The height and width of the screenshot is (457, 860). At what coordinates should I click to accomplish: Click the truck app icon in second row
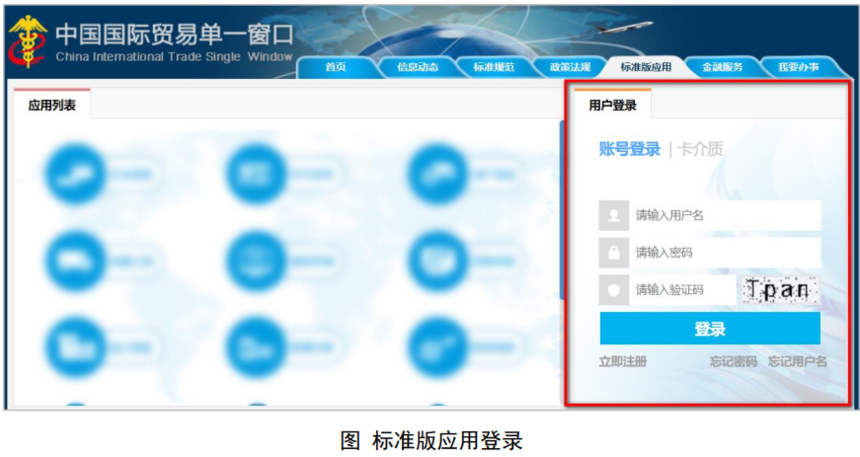tap(75, 260)
